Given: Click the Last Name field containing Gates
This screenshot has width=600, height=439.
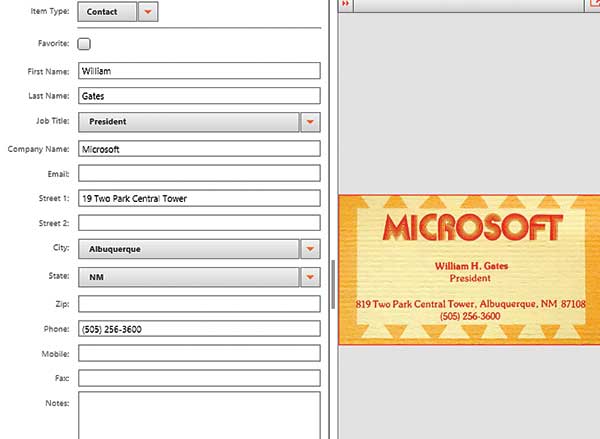Looking at the screenshot, I should tap(198, 96).
